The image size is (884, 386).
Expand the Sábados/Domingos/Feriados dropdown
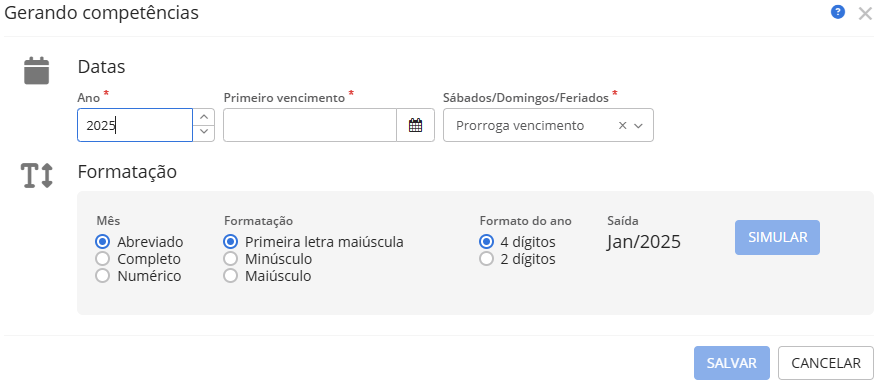click(638, 125)
